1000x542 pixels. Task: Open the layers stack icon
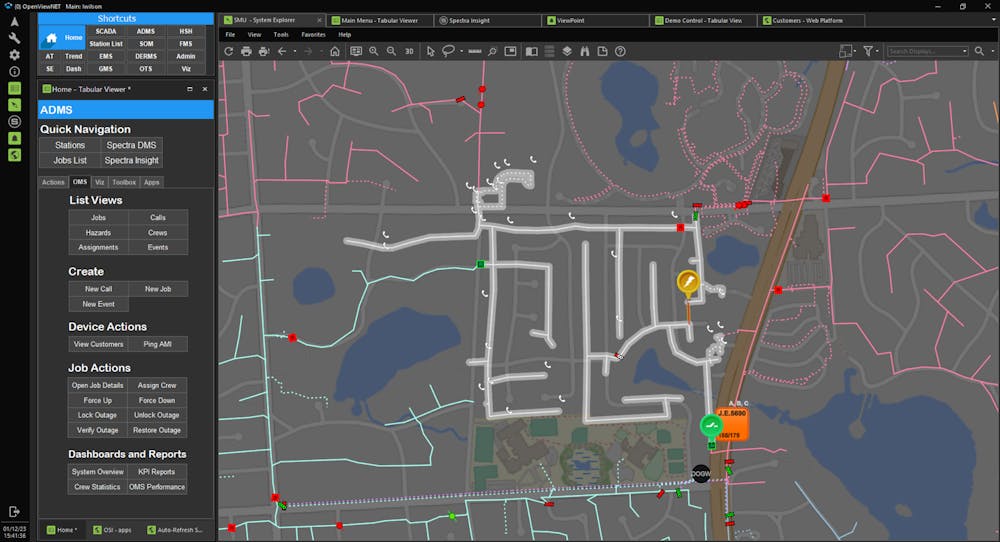click(567, 52)
